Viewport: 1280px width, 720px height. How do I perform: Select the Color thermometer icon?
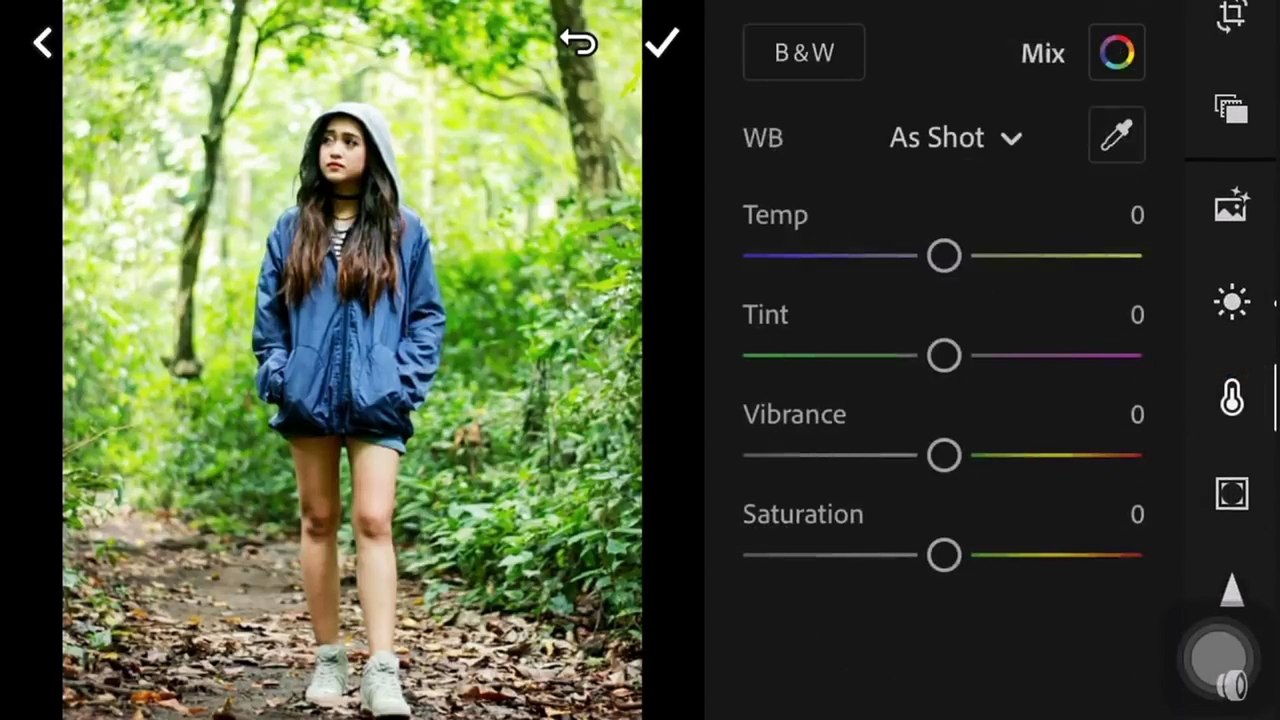point(1232,398)
